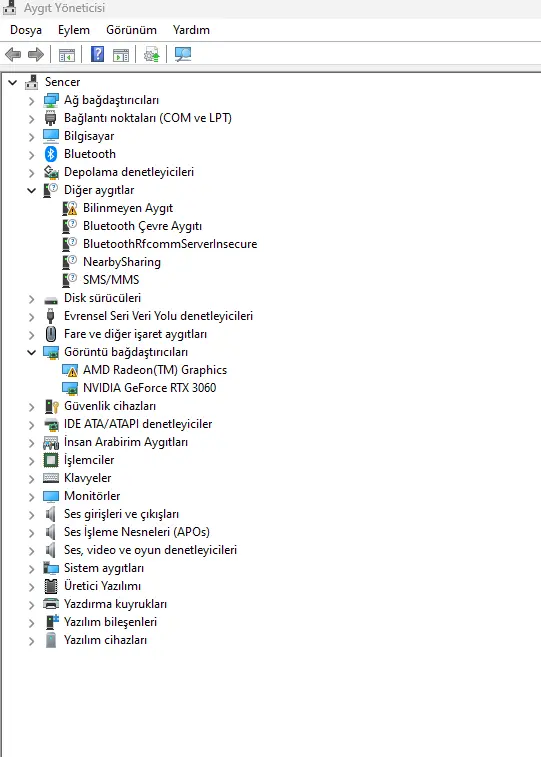This screenshot has height=757, width=541.
Task: Select SMS/MMS device entry
Action: [x=111, y=280]
